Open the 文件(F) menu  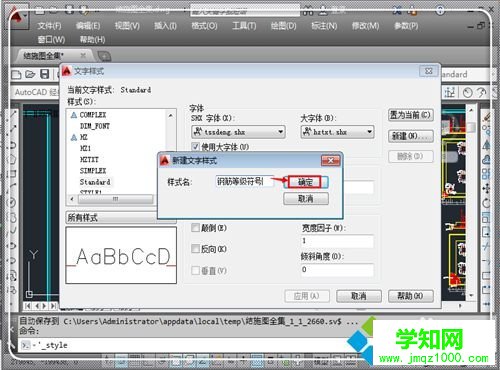point(49,26)
